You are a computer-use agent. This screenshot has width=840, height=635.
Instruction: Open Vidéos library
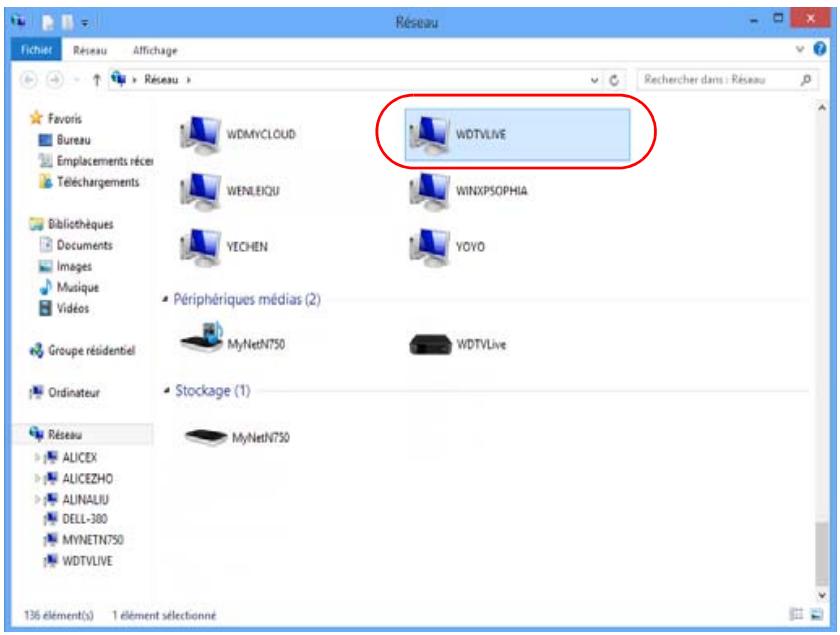click(x=73, y=308)
